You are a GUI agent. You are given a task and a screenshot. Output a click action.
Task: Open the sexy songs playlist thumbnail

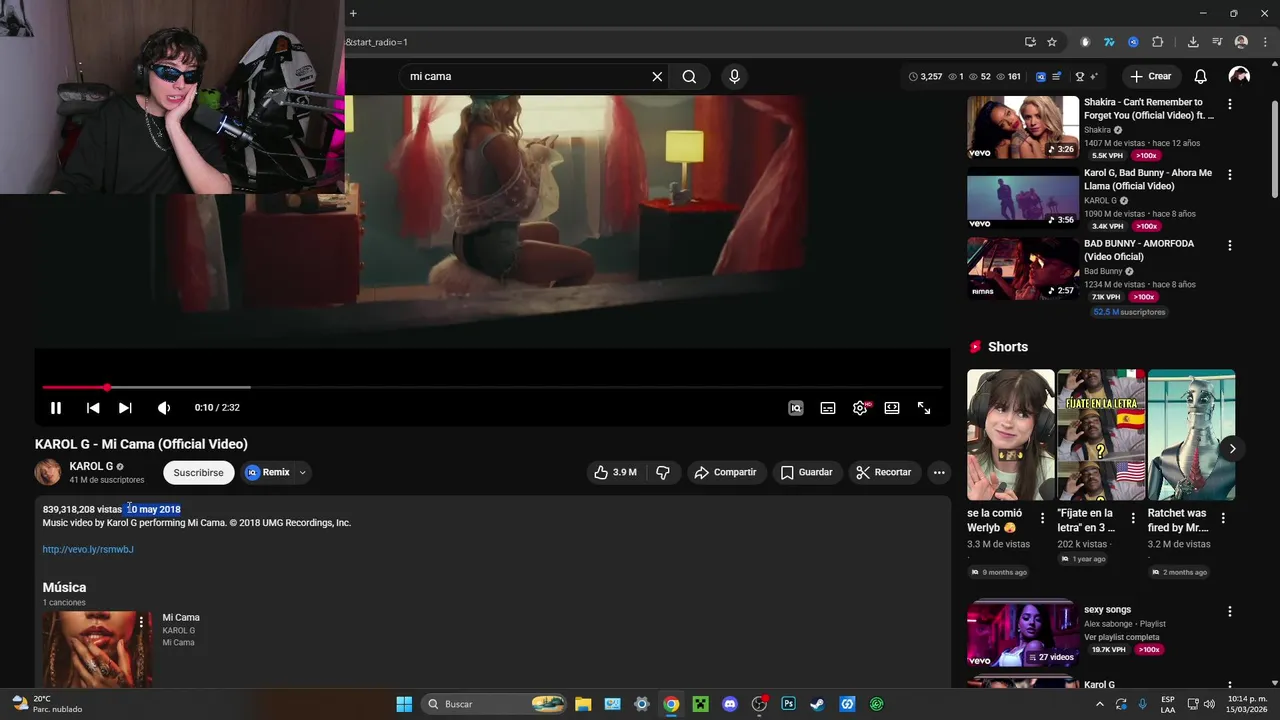[1023, 633]
